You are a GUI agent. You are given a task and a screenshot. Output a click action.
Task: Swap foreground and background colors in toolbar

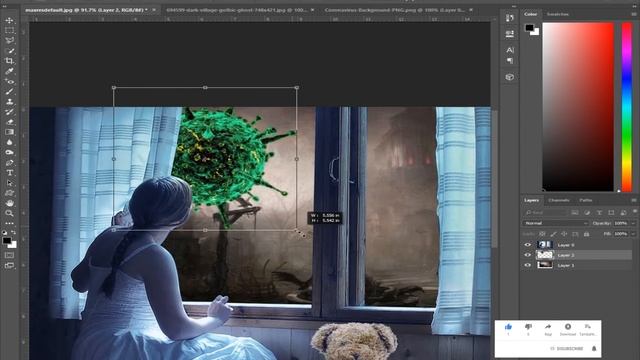pyautogui.click(x=13, y=232)
